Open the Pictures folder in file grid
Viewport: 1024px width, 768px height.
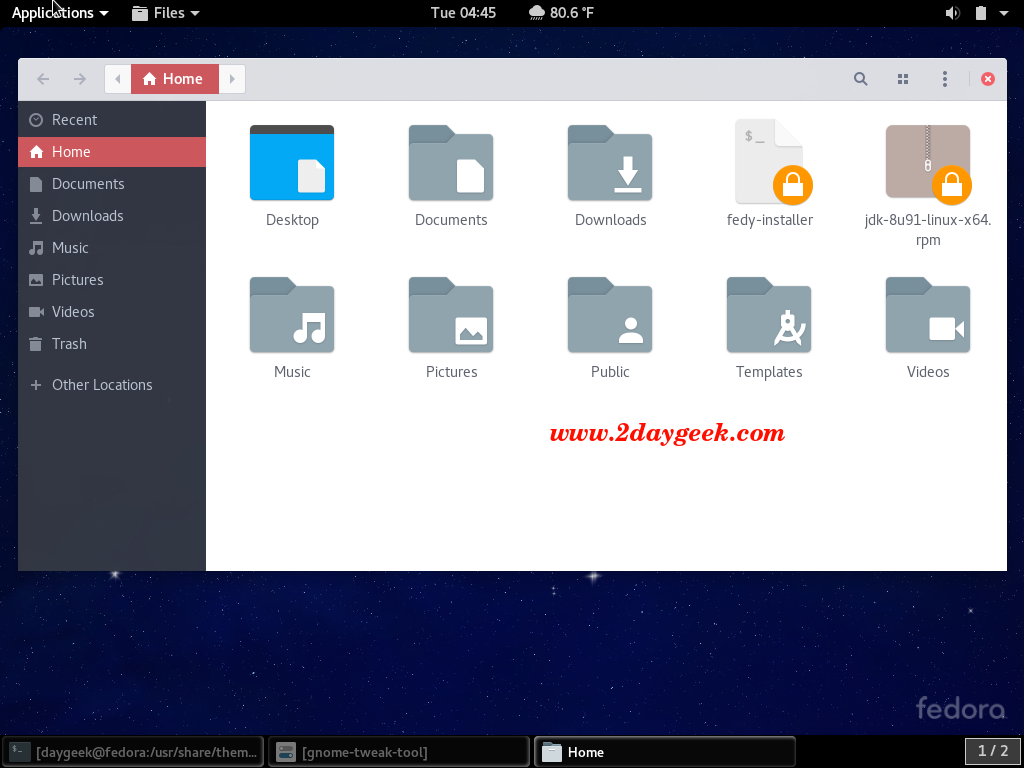tap(451, 315)
